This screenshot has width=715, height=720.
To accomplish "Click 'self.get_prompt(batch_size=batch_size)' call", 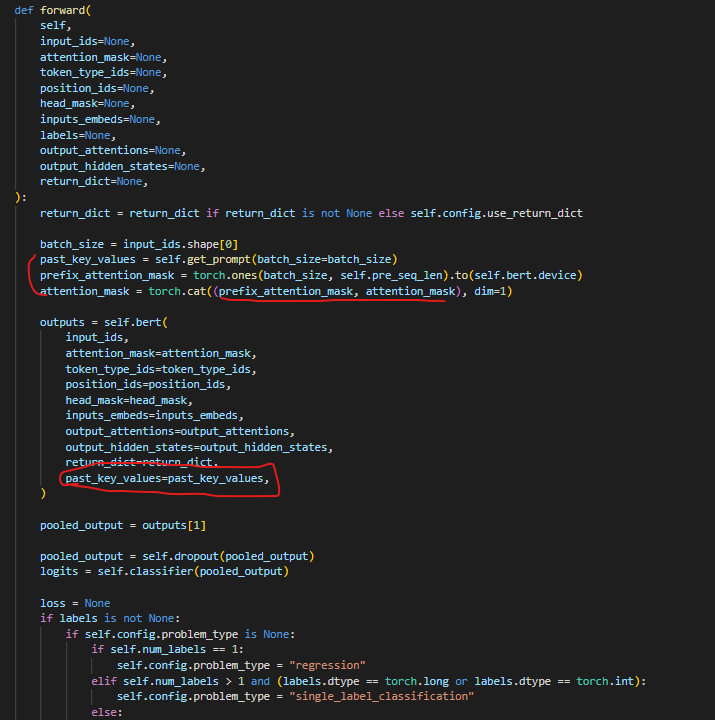I will pyautogui.click(x=276, y=259).
